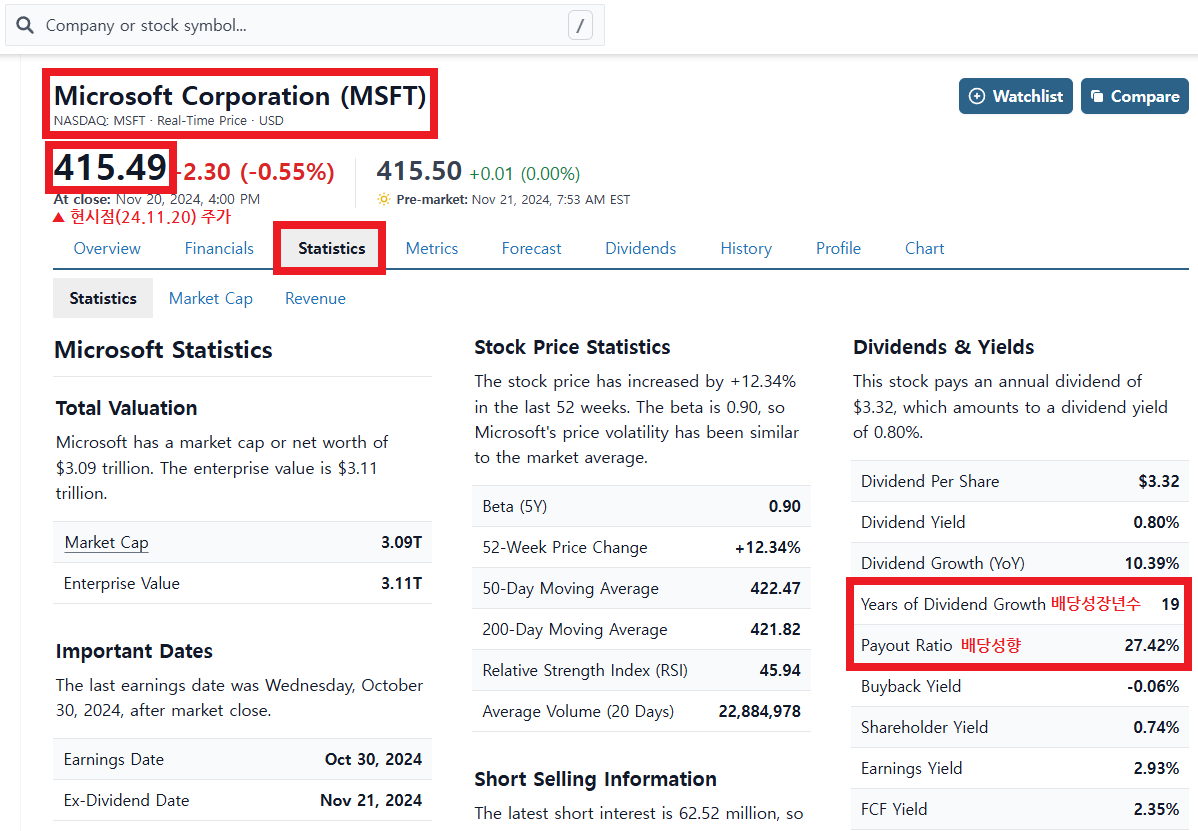Switch to the Overview tab
Viewport: 1198px width, 831px height.
107,248
